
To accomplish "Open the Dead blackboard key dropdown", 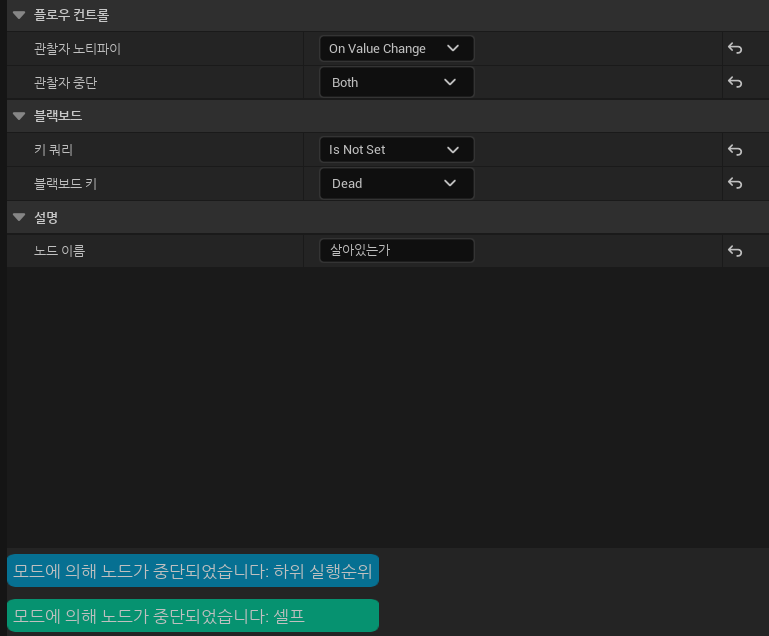I will click(x=396, y=183).
